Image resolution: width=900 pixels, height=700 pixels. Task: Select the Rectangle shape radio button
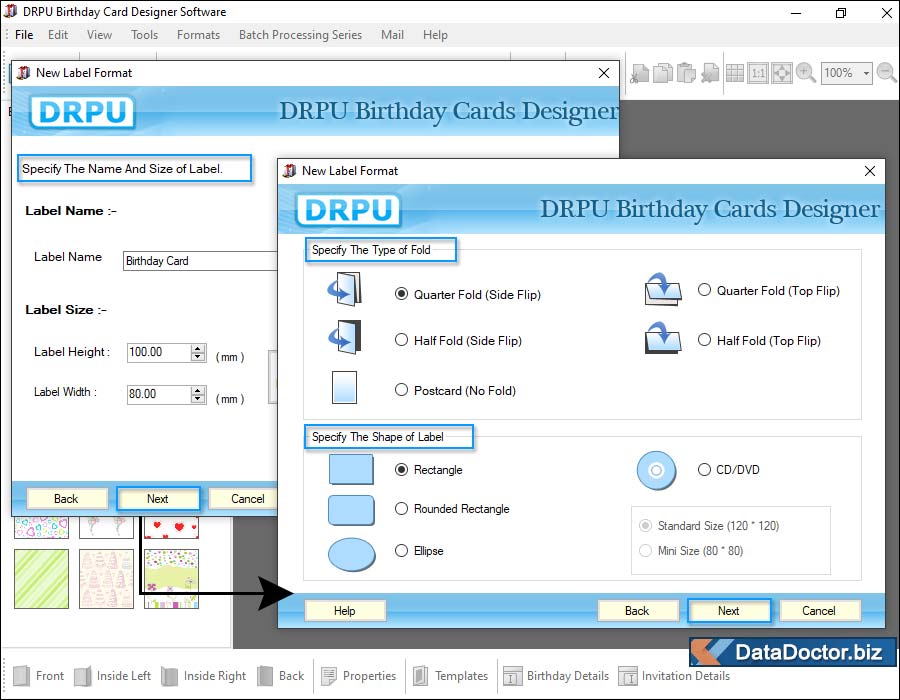(401, 469)
